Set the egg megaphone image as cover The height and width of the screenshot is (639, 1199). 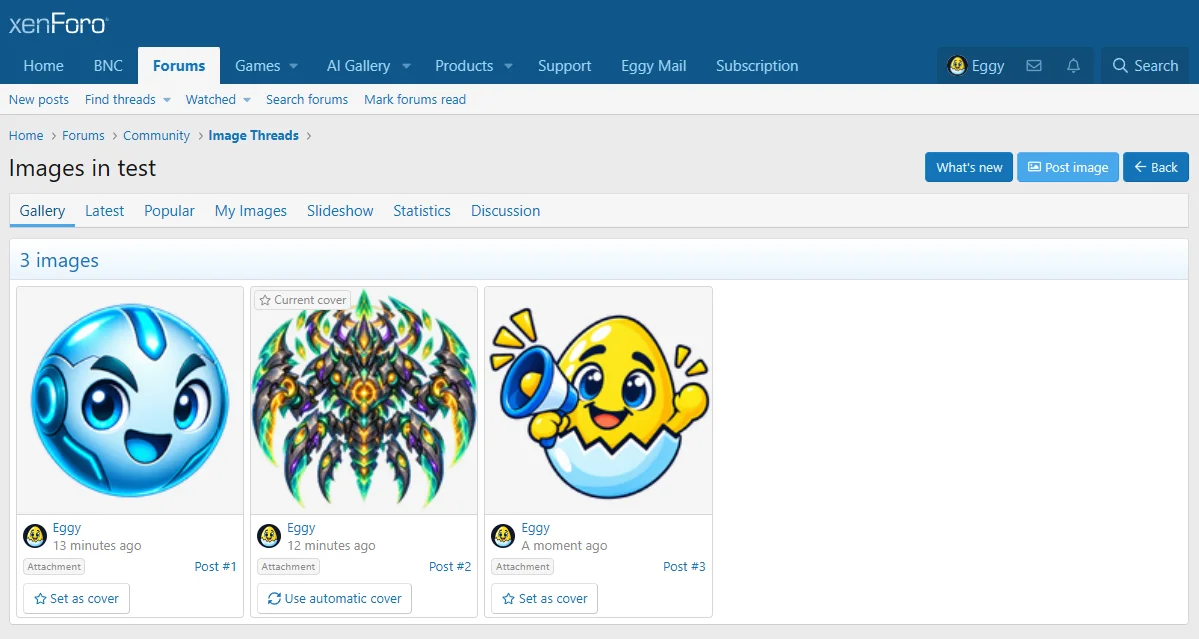coord(545,598)
